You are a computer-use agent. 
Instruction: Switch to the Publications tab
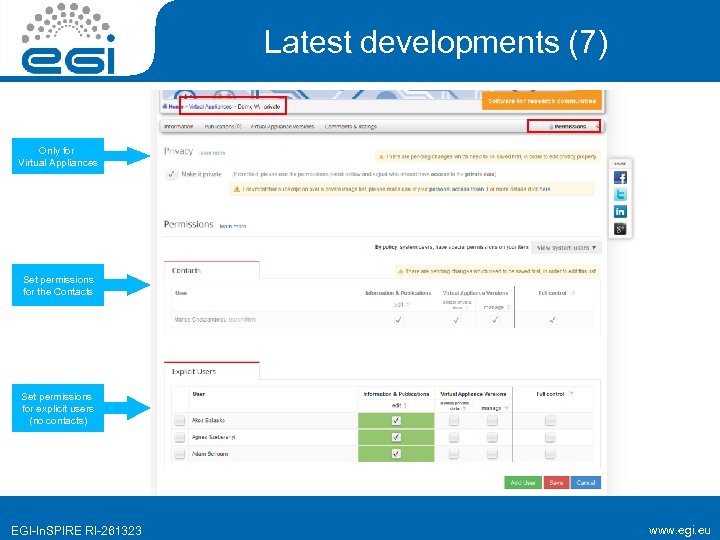click(223, 127)
